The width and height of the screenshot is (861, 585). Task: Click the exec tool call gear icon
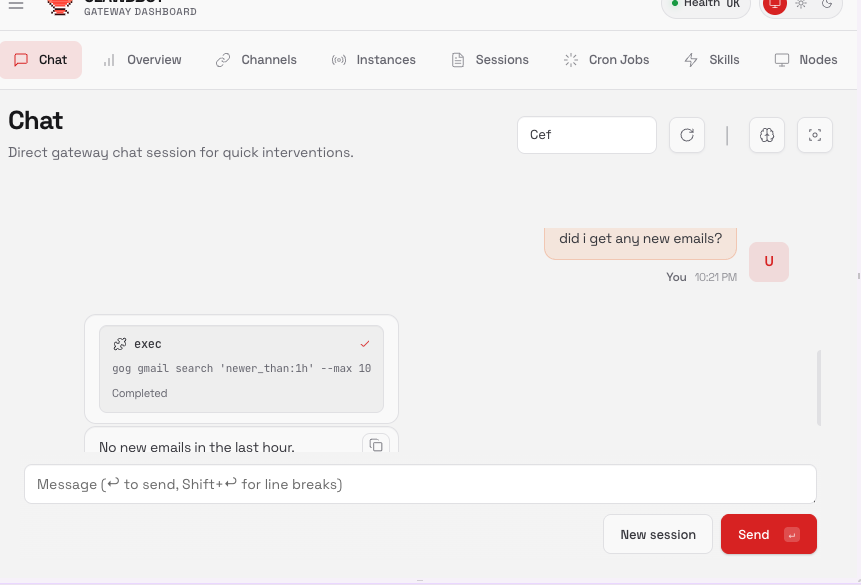tap(122, 343)
